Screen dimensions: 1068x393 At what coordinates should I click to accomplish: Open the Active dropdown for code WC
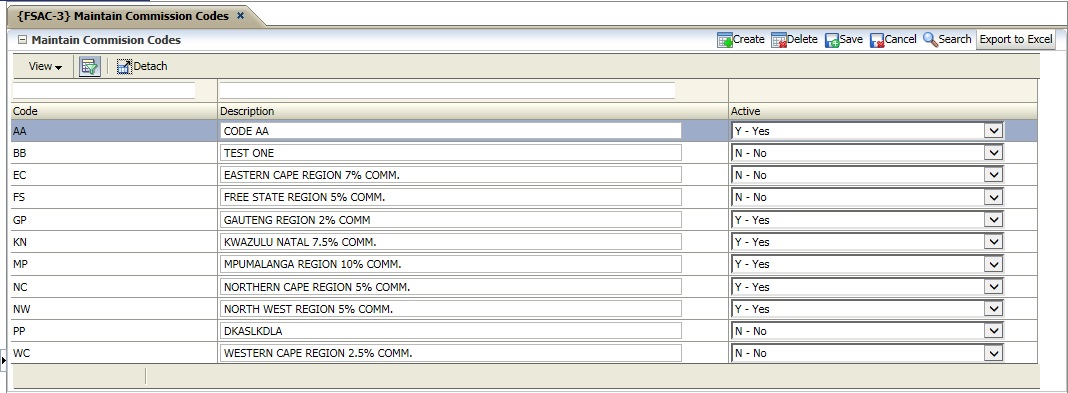point(994,353)
